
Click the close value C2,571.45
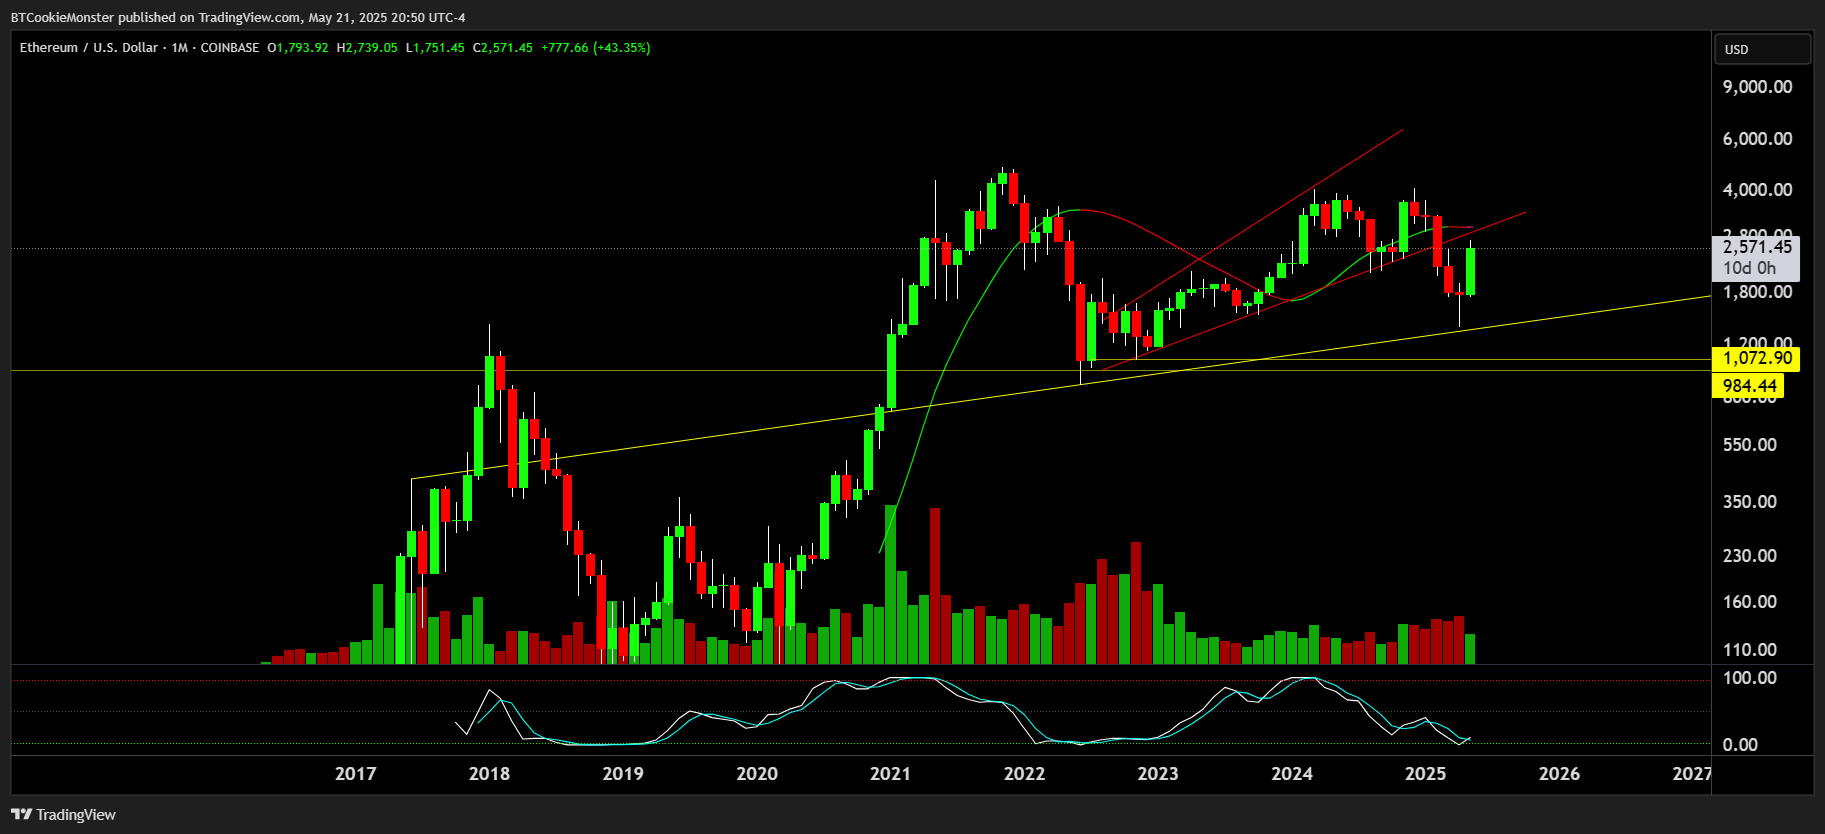[503, 48]
